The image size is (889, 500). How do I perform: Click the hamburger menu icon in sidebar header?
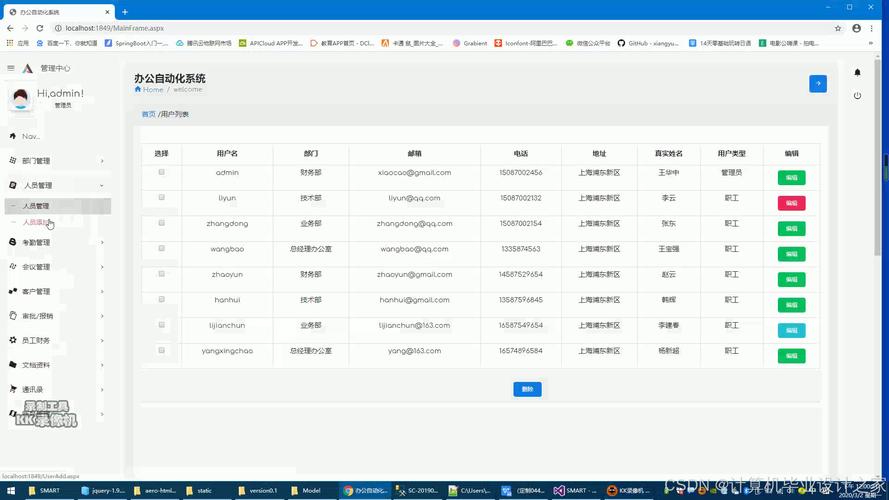11,68
